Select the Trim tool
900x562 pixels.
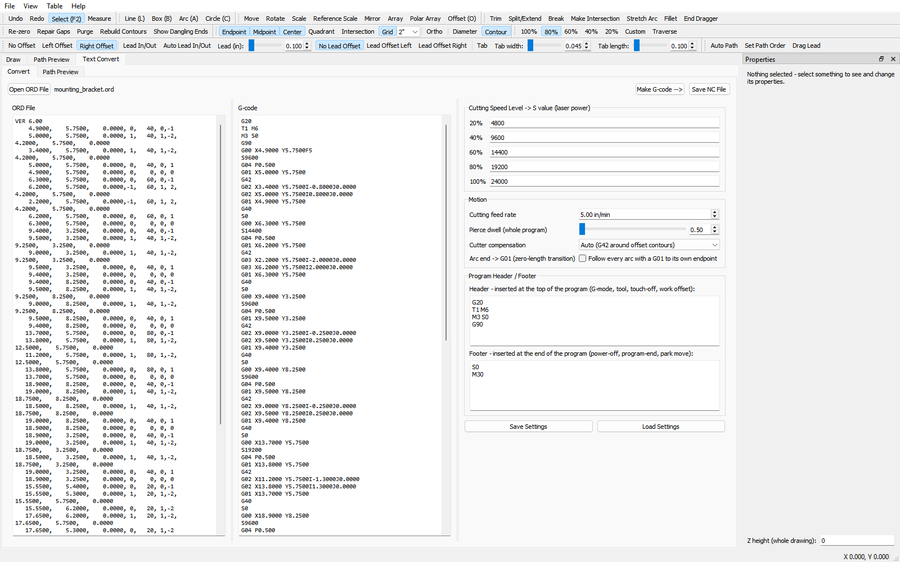[x=495, y=18]
